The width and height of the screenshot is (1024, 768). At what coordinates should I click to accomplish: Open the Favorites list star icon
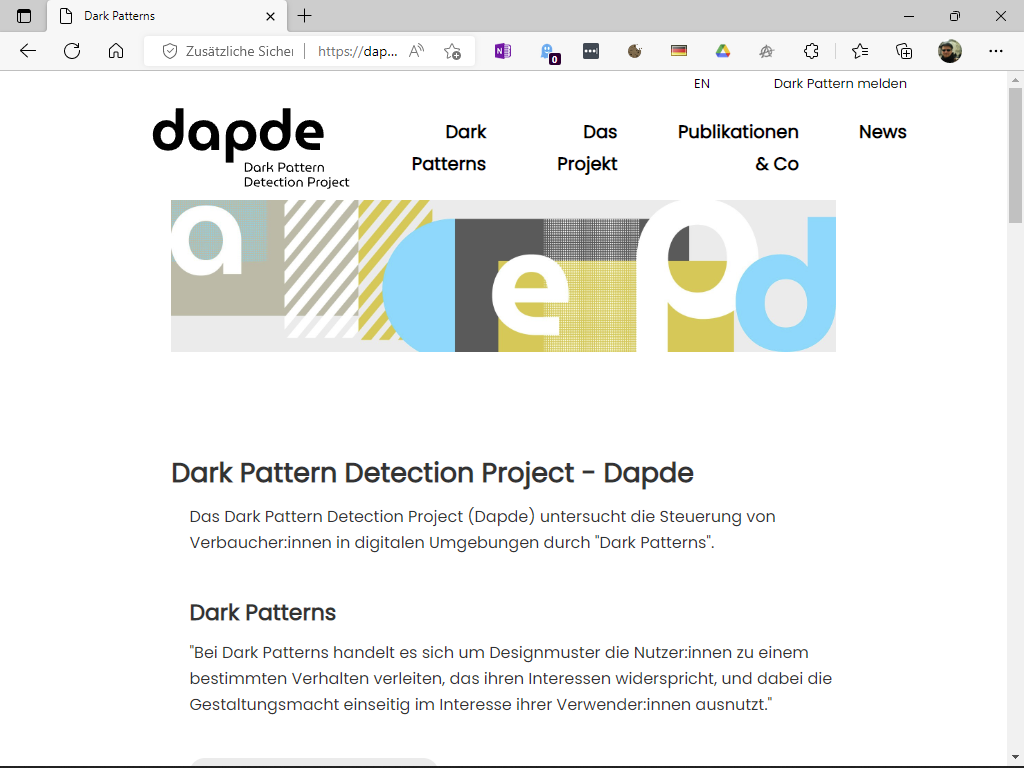[x=860, y=50]
